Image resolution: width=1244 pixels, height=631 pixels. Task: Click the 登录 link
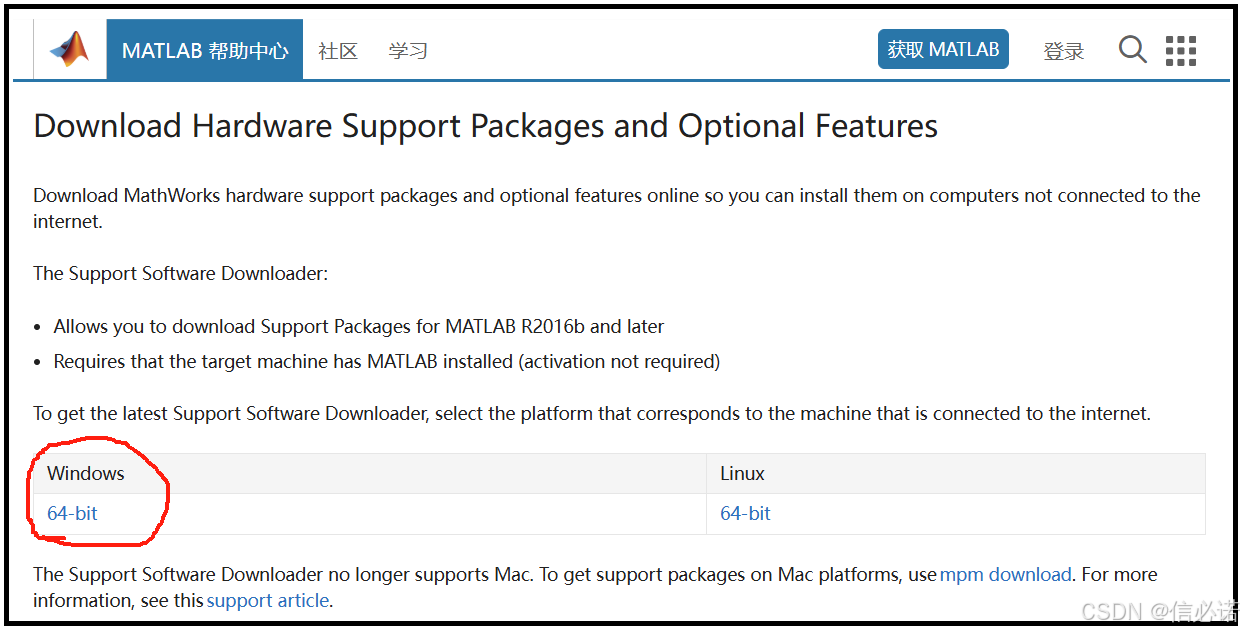[1064, 51]
